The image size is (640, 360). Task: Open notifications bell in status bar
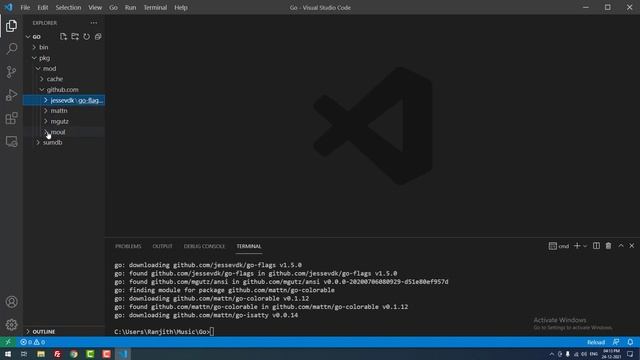(630, 342)
